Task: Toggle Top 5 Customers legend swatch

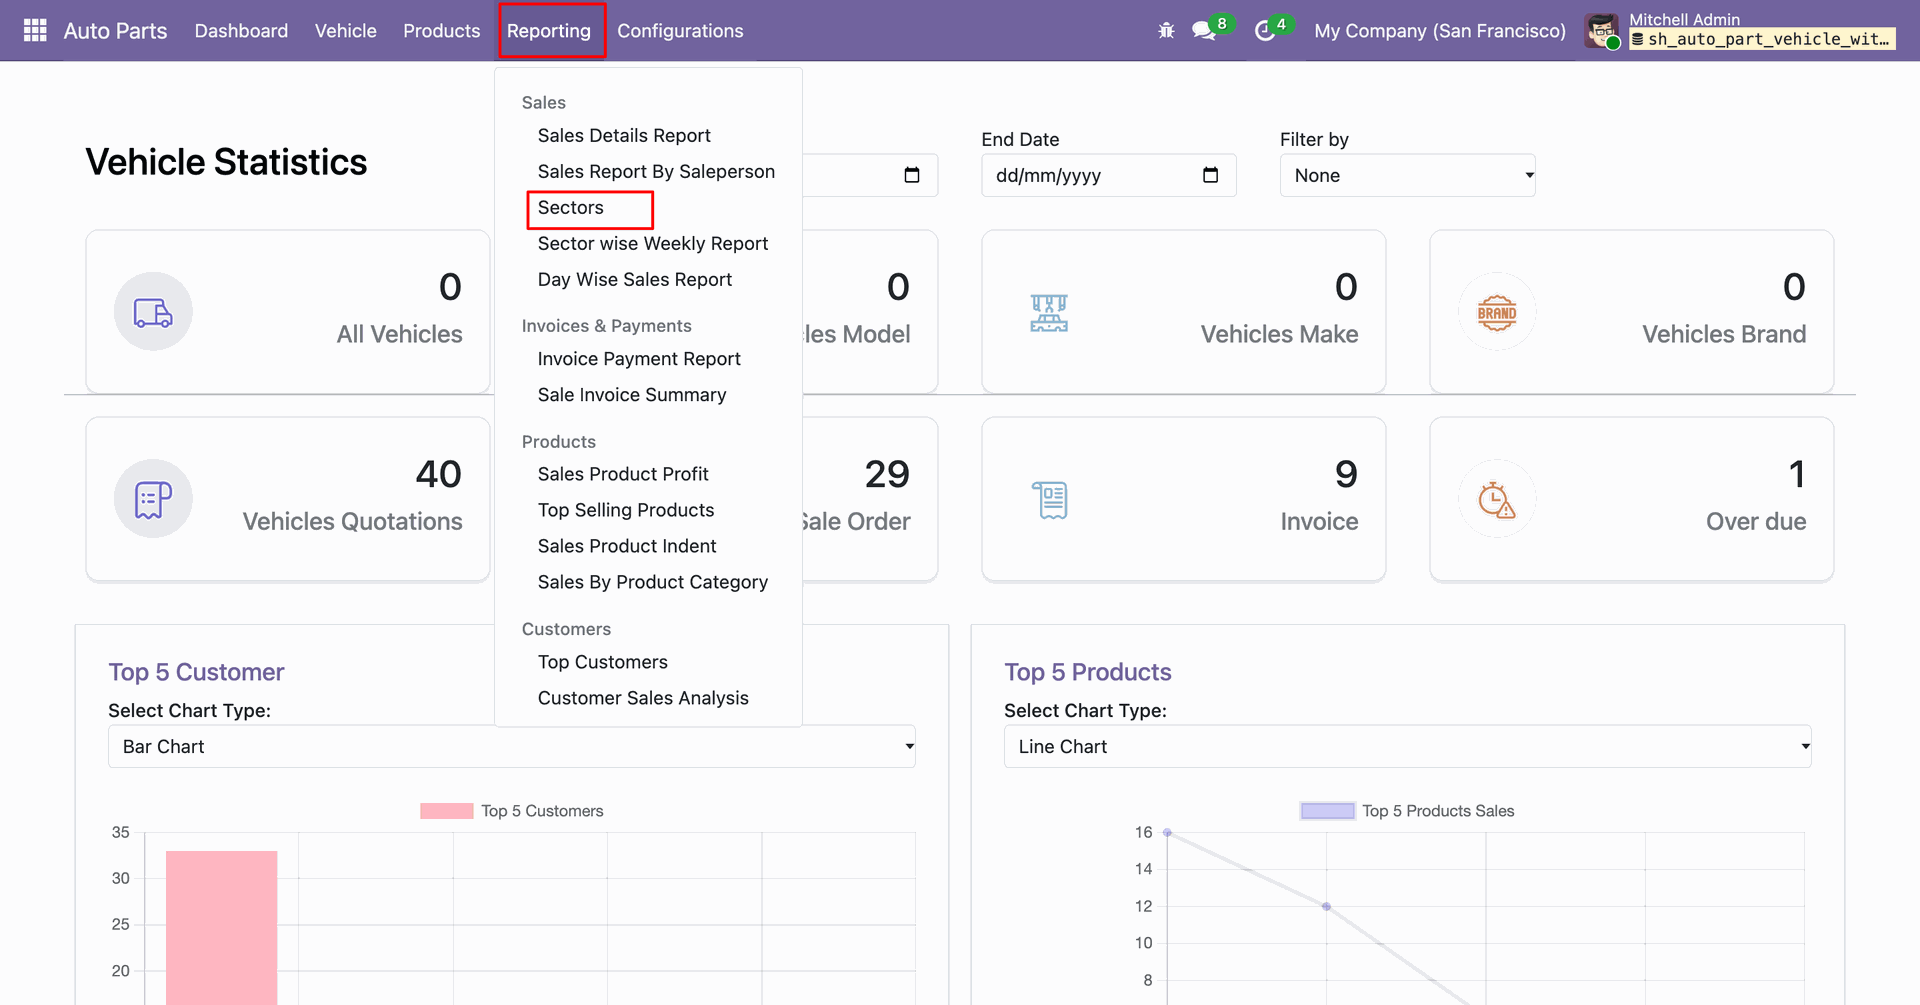Action: pos(446,811)
